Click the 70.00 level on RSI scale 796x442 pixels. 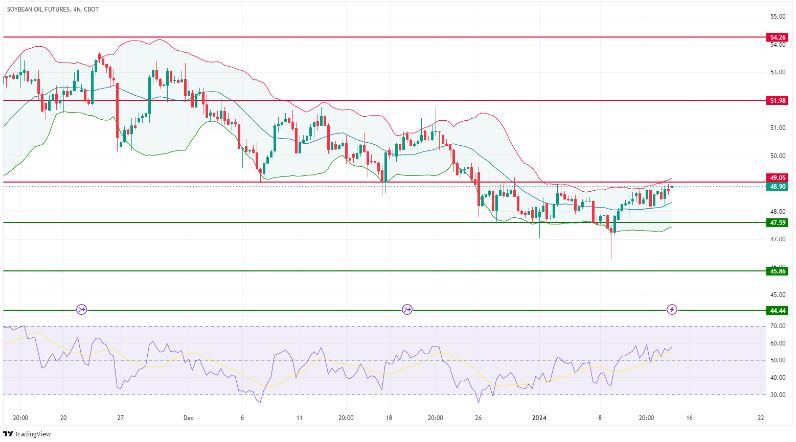(775, 326)
